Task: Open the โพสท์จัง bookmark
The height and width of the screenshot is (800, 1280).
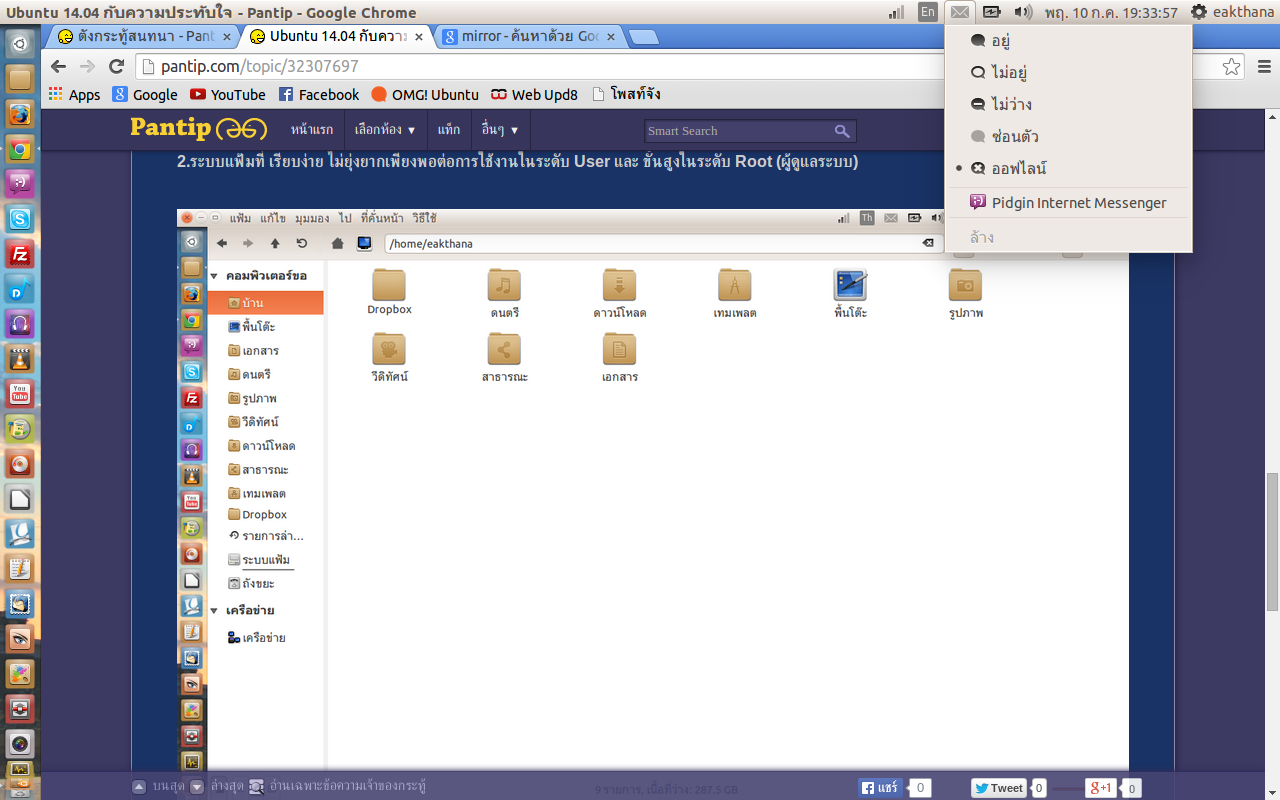Action: [x=626, y=94]
